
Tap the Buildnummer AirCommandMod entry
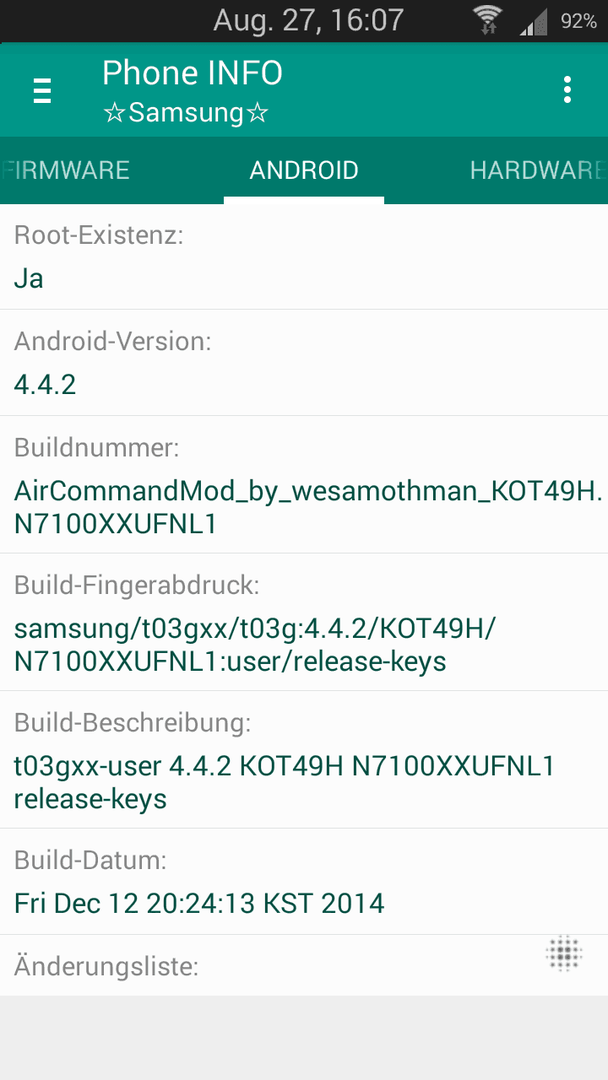point(304,485)
